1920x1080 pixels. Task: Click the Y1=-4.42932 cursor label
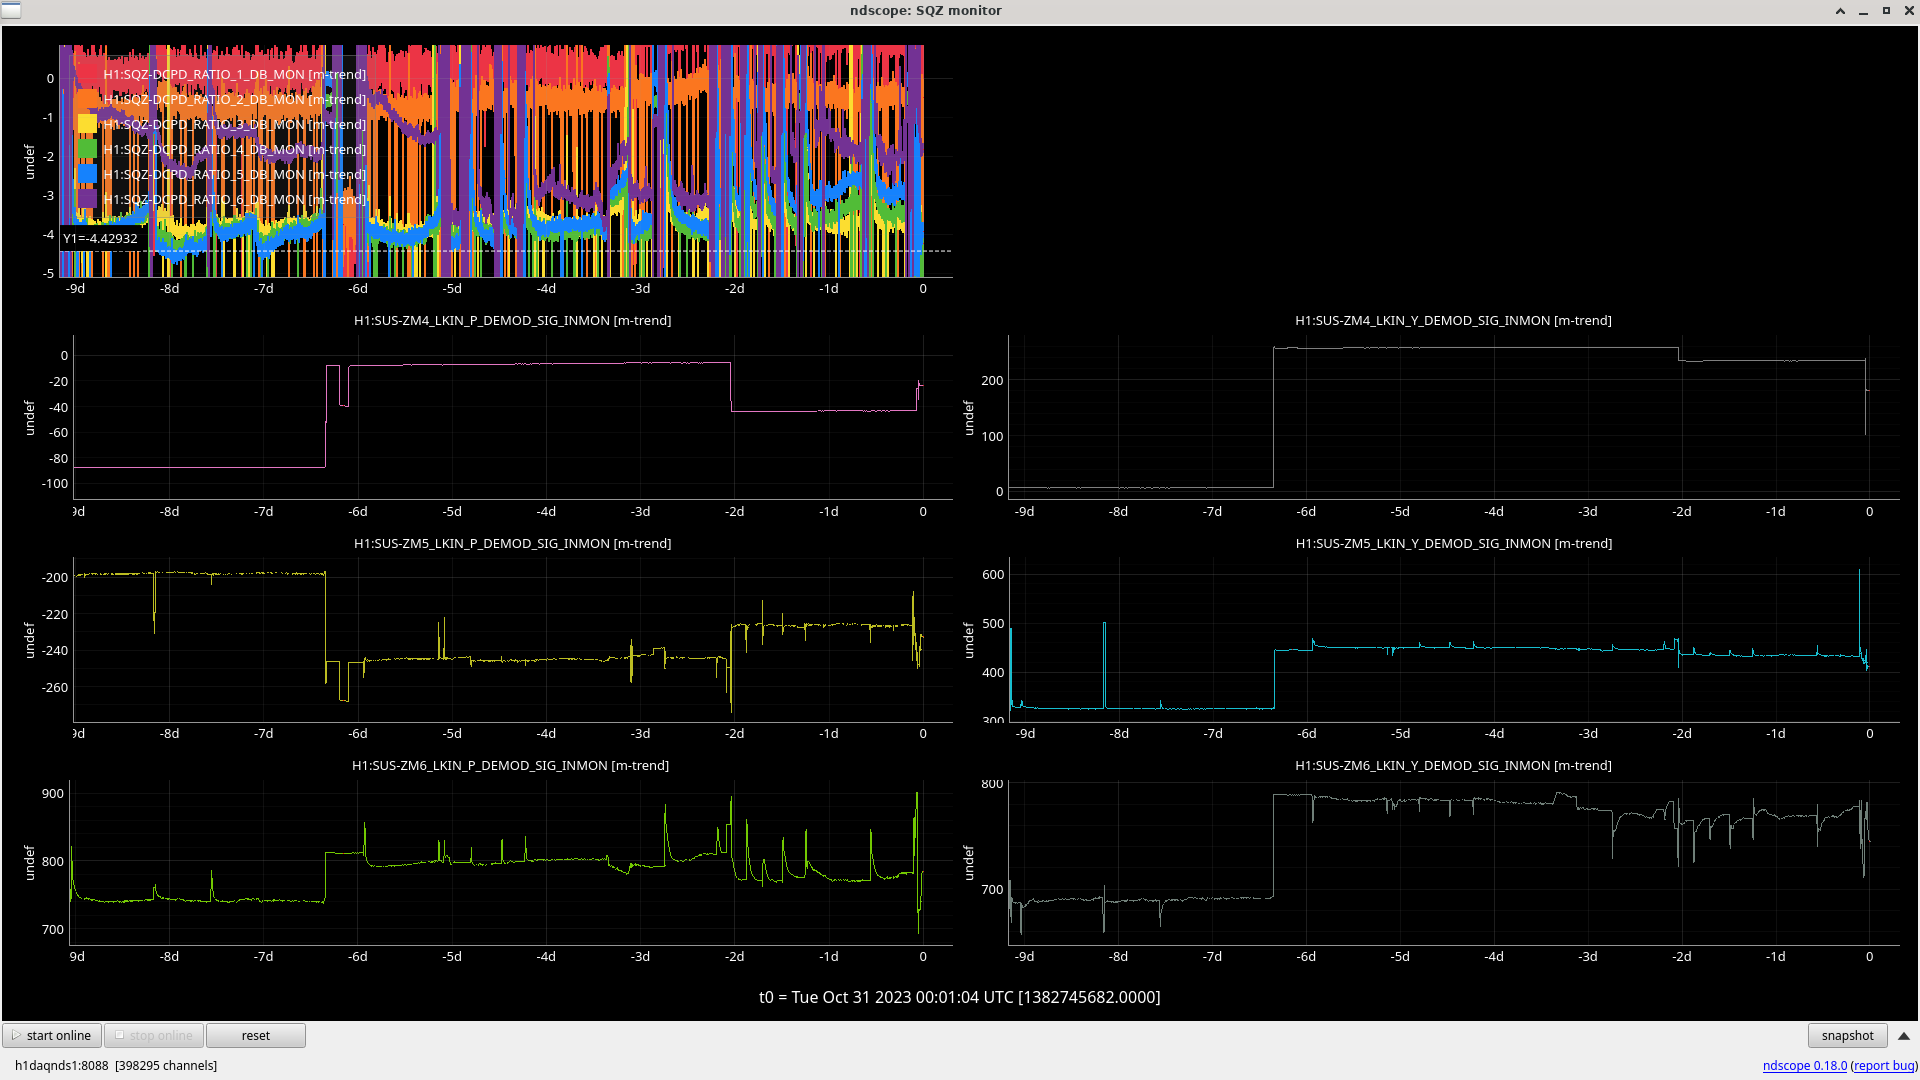coord(100,238)
